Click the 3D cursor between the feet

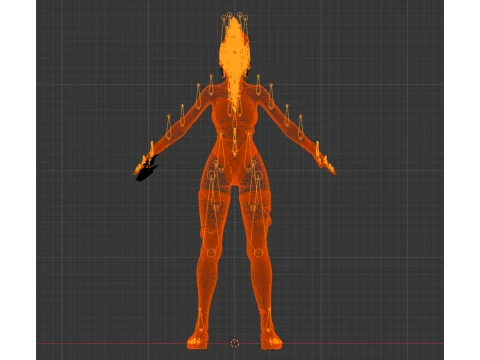pyautogui.click(x=235, y=343)
